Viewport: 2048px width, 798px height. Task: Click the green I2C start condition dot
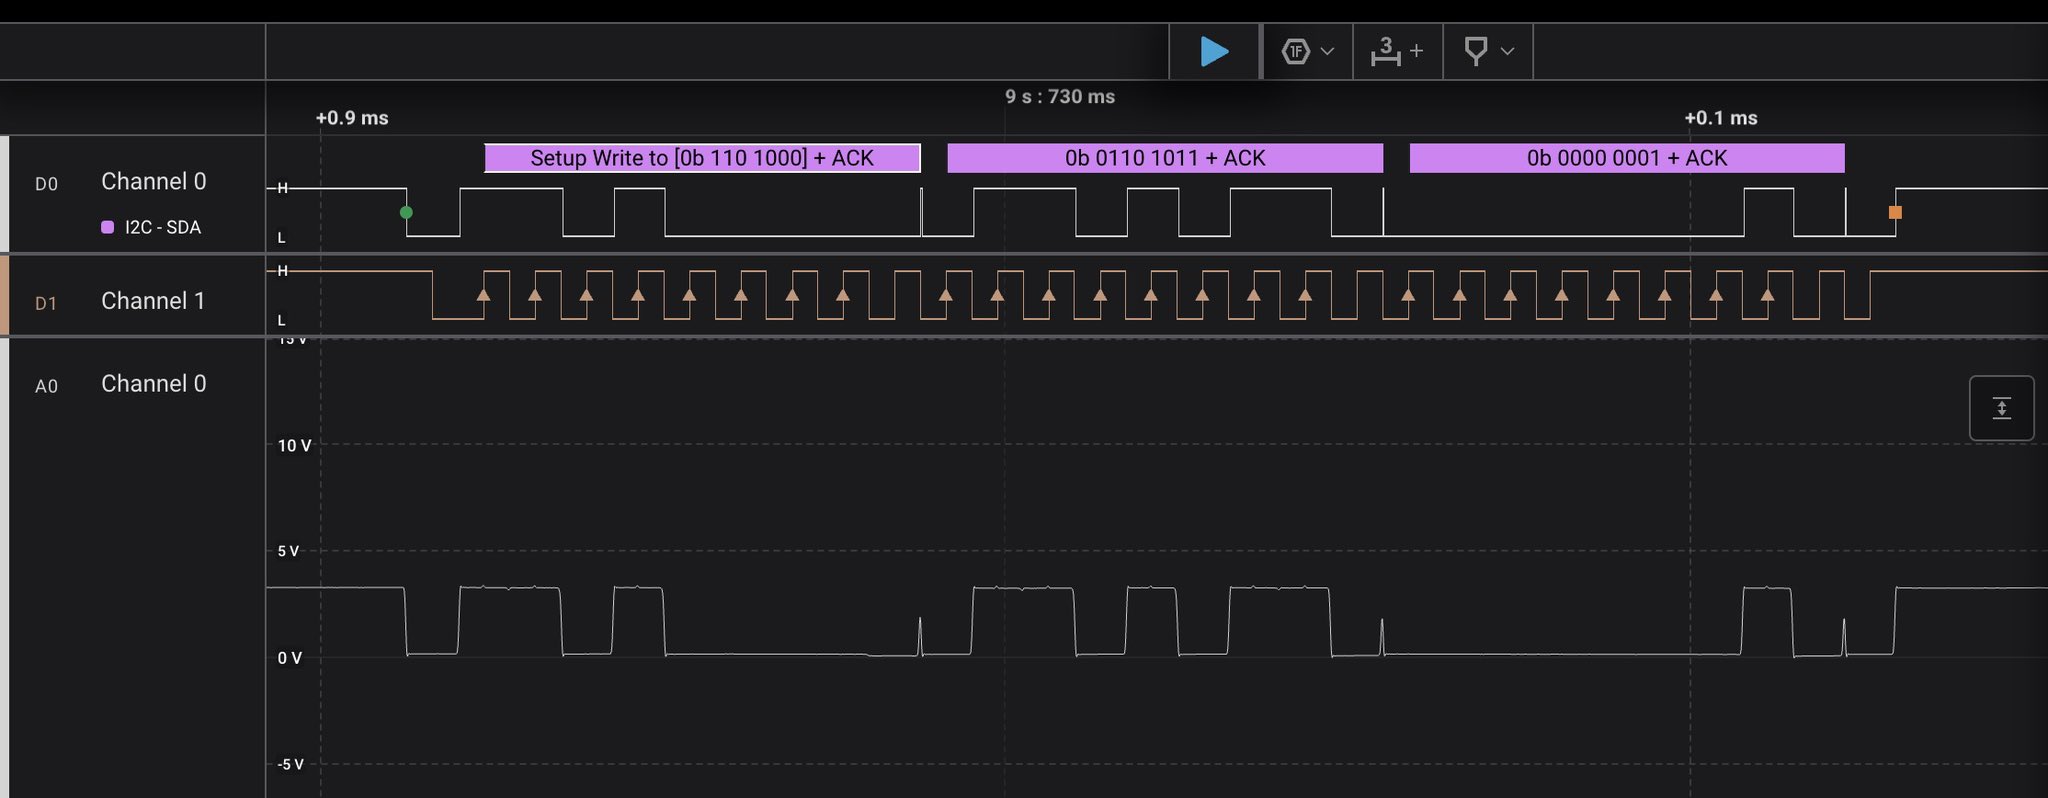point(406,212)
